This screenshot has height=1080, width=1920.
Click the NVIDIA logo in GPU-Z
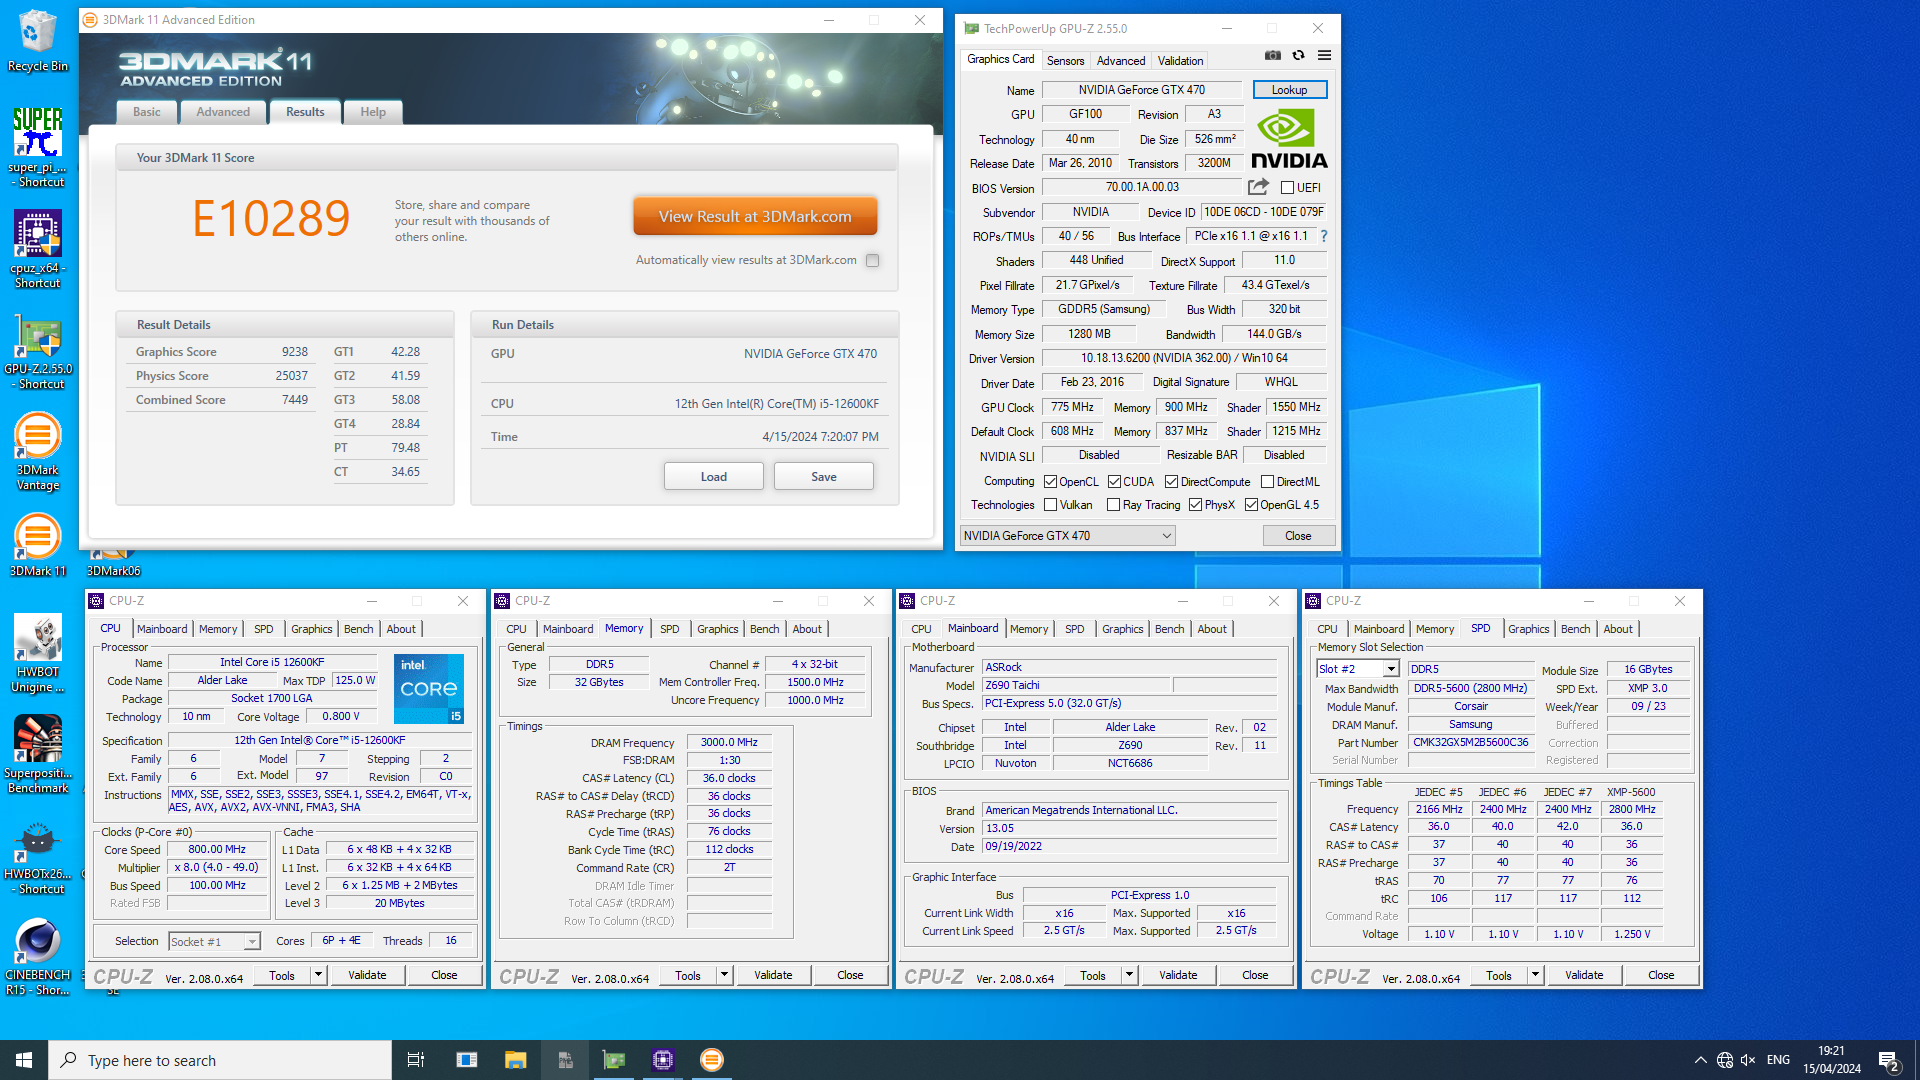1289,139
